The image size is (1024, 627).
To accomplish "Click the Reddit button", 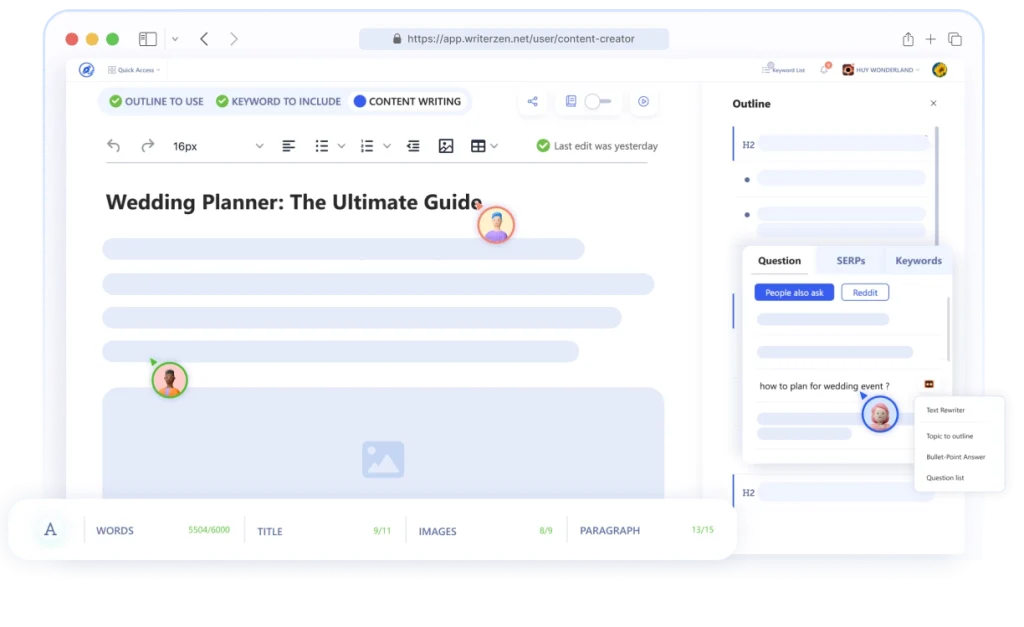I will click(865, 292).
